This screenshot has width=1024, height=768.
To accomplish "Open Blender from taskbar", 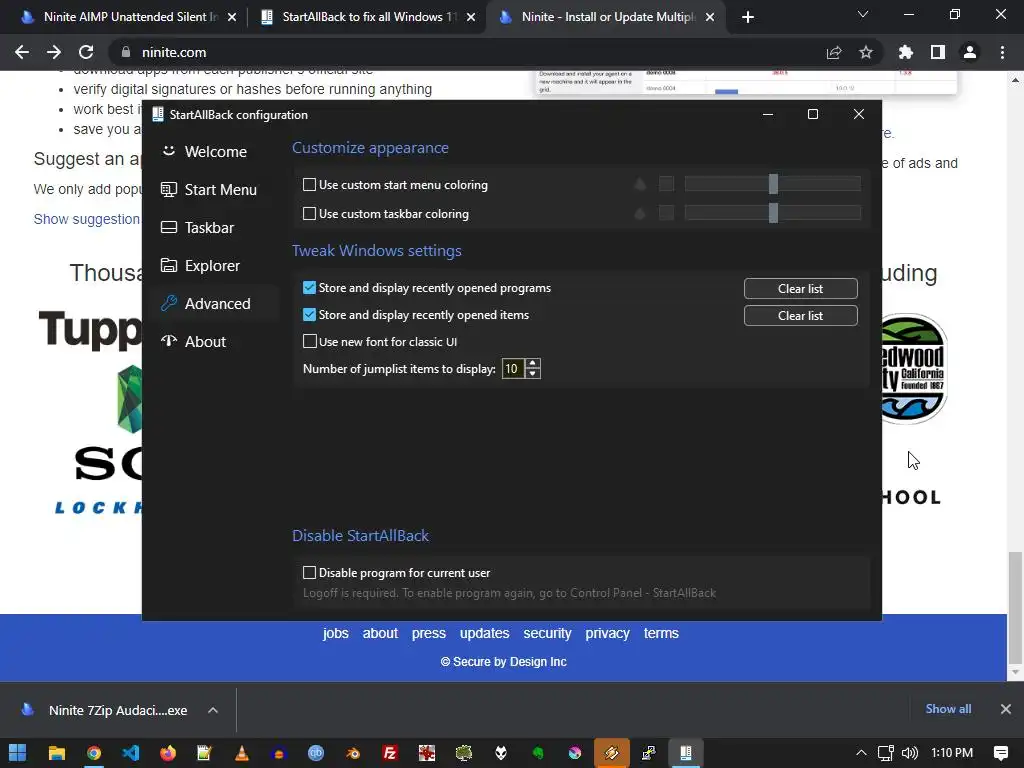I will [x=353, y=753].
